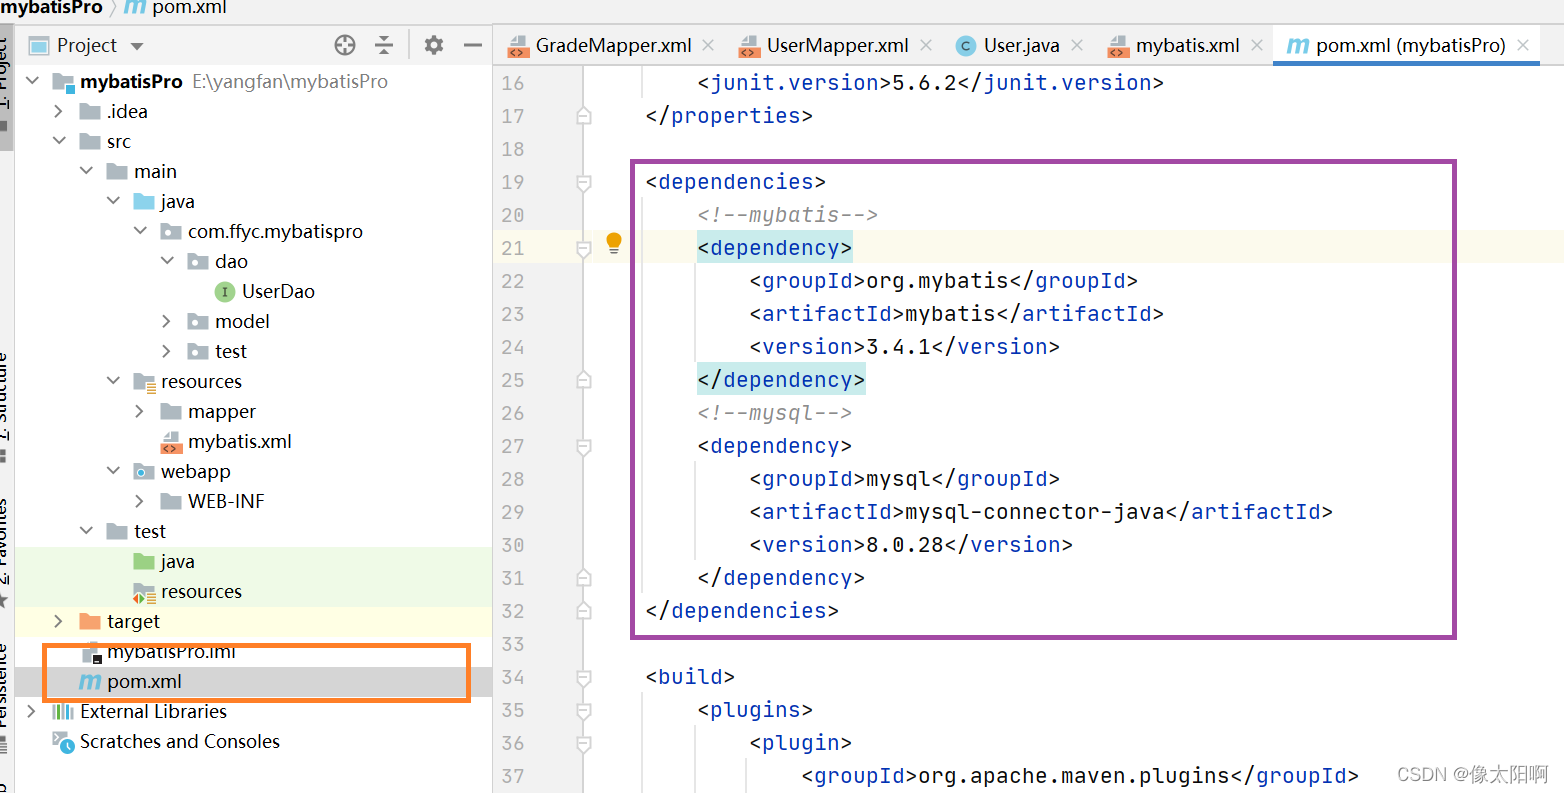
Task: Click the collapse all icon in Project panel
Action: click(x=384, y=45)
